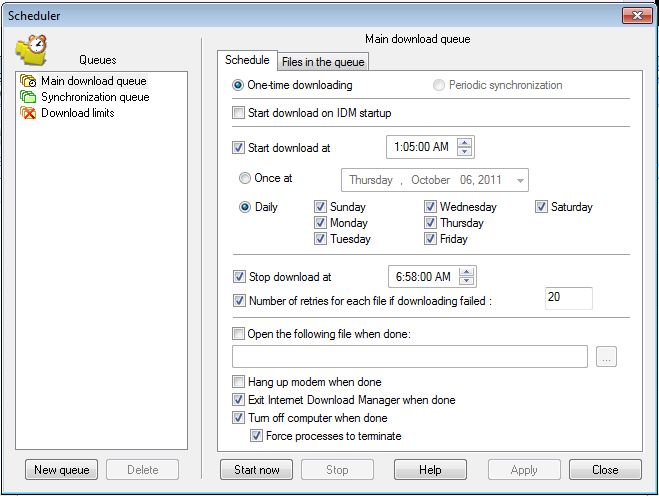This screenshot has width=659, height=496.
Task: Click the Stop button
Action: pos(337,470)
